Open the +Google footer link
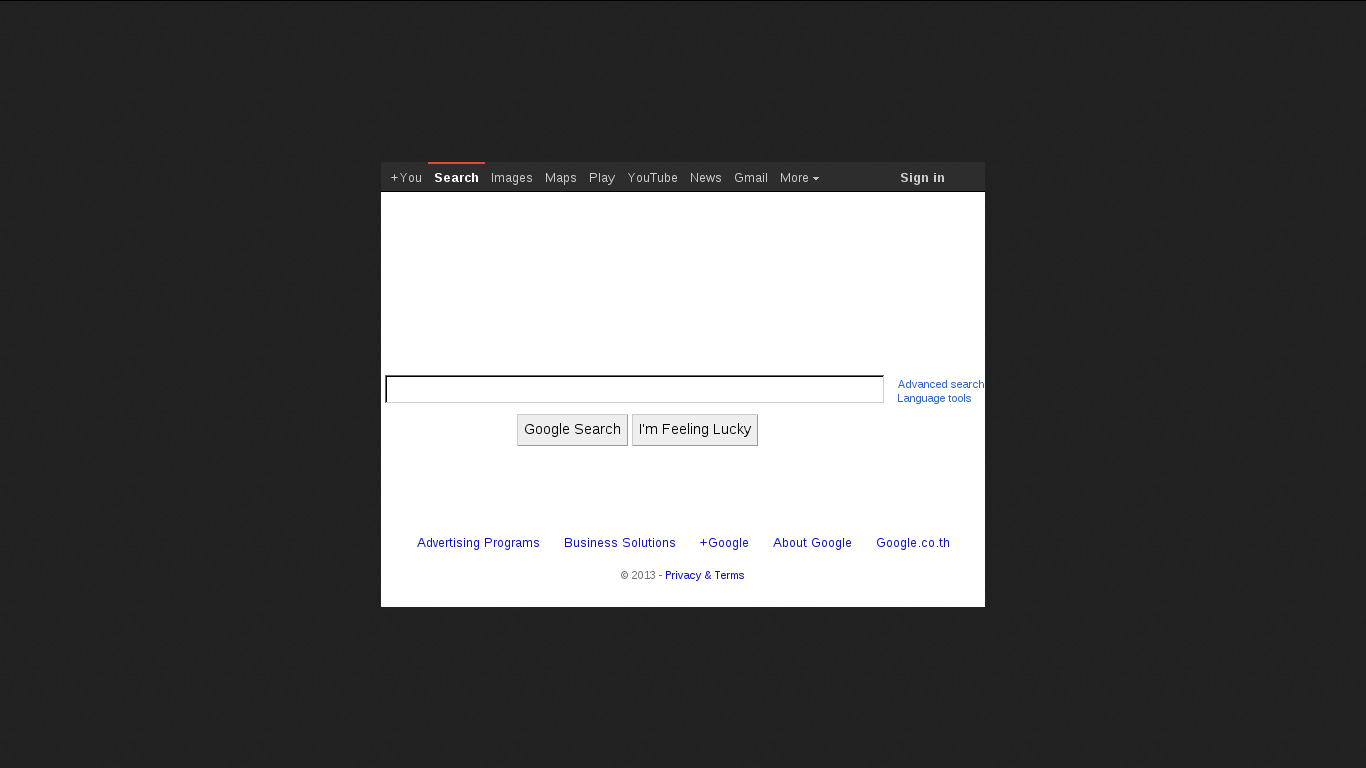 coord(724,543)
